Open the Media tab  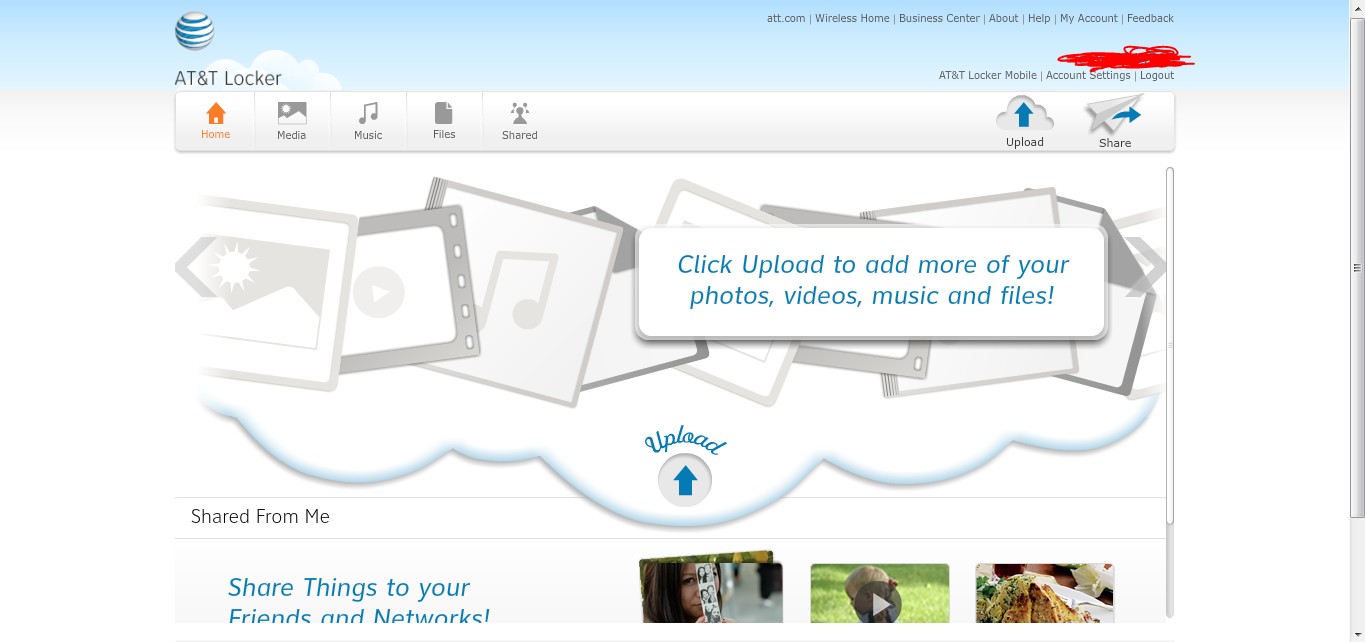click(292, 122)
